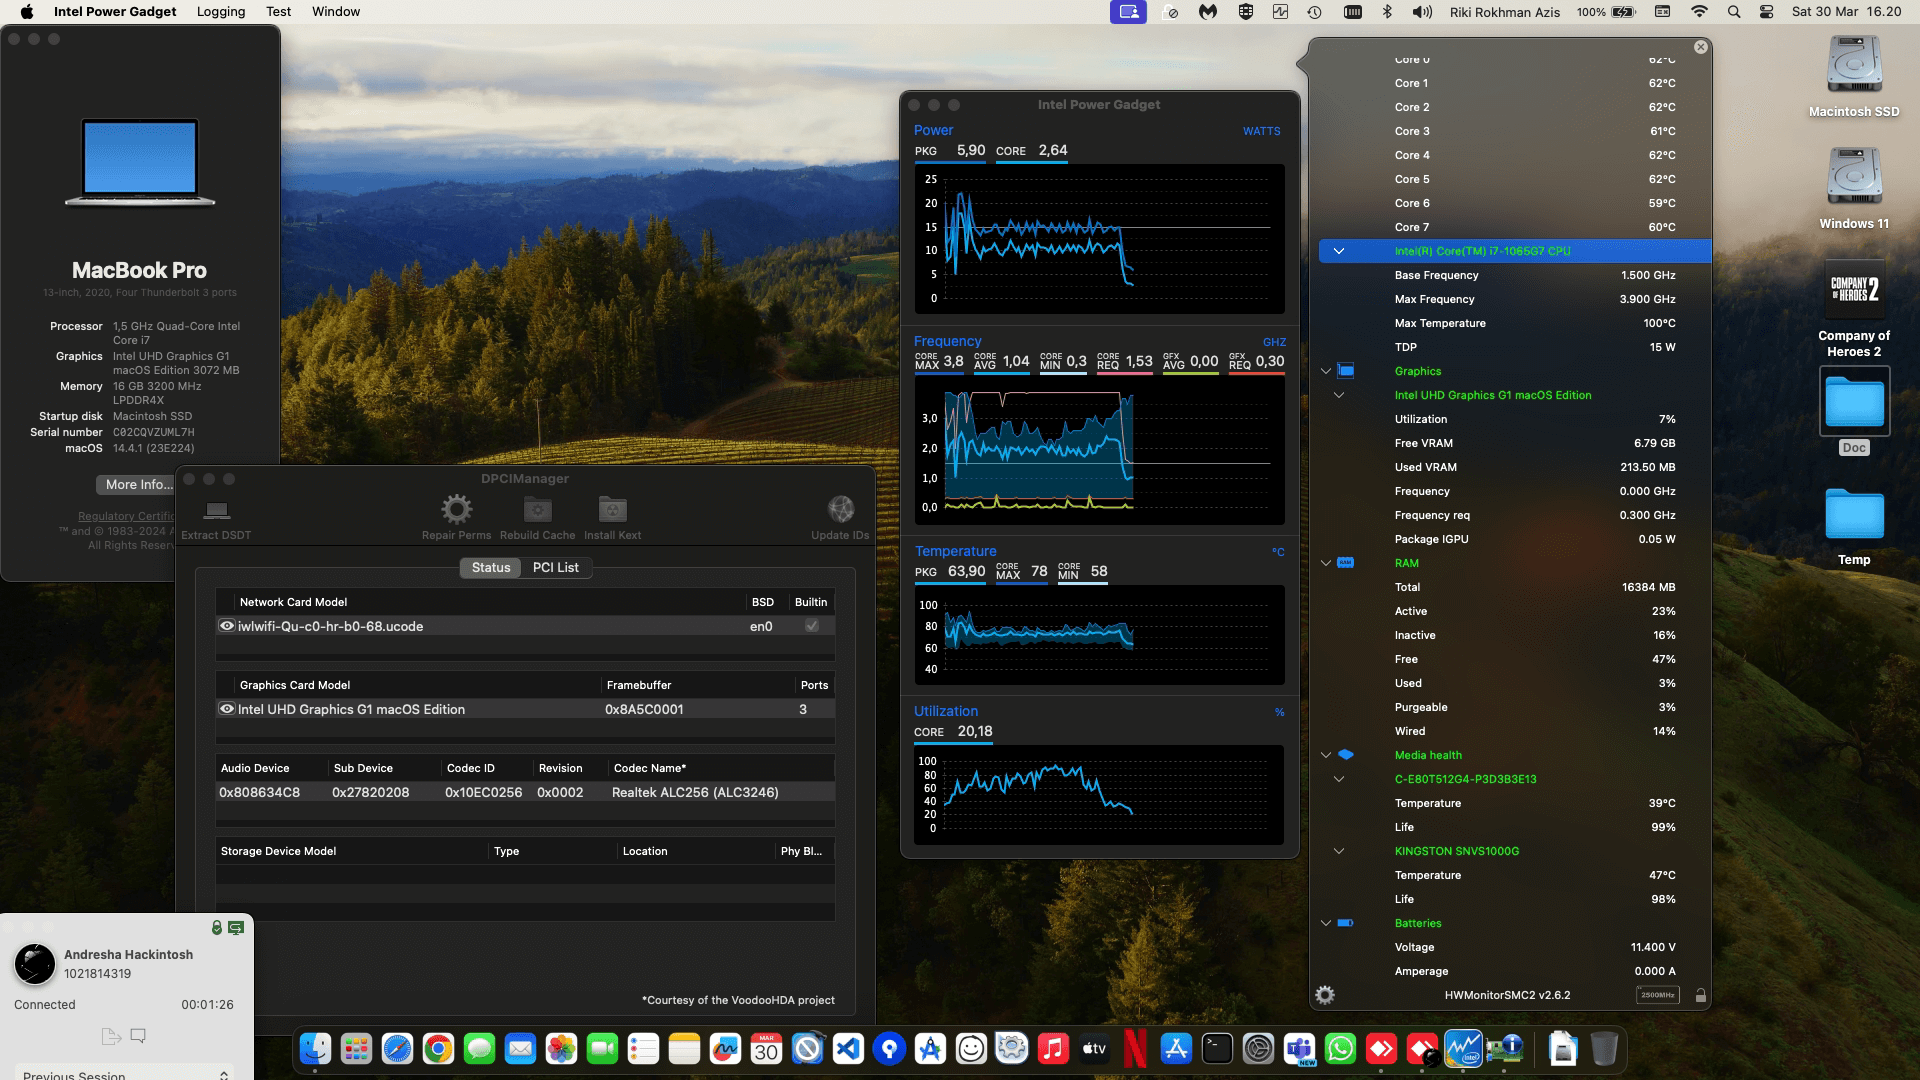Click the Bluetooth menu bar icon

click(x=1387, y=12)
